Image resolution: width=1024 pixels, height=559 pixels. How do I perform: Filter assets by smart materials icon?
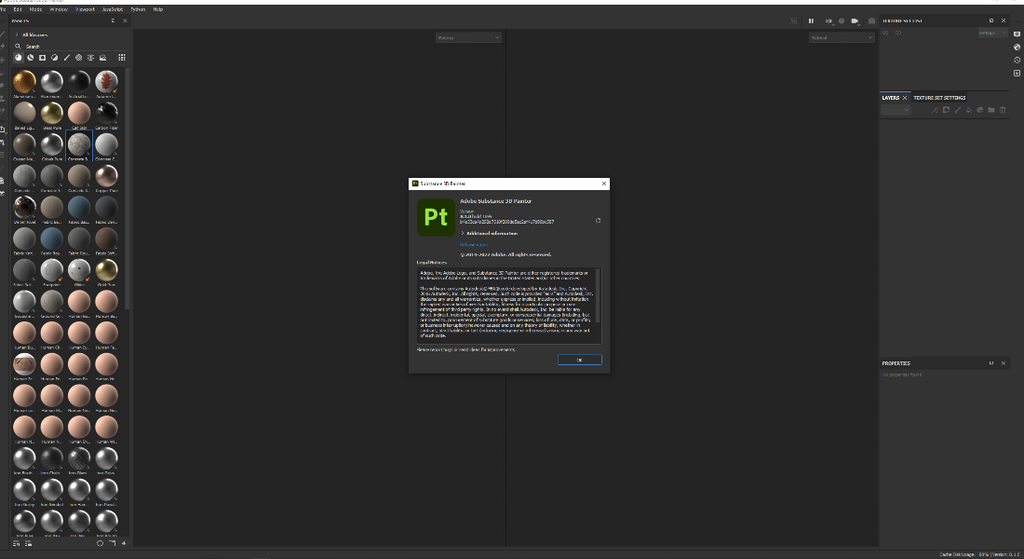click(x=30, y=57)
